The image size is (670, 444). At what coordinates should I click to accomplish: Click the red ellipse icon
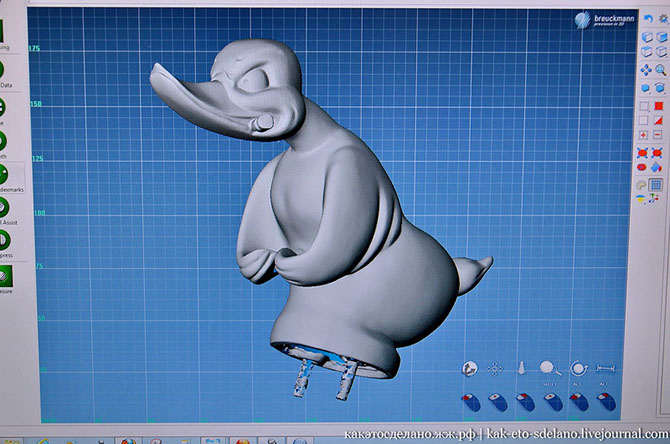pyautogui.click(x=642, y=167)
